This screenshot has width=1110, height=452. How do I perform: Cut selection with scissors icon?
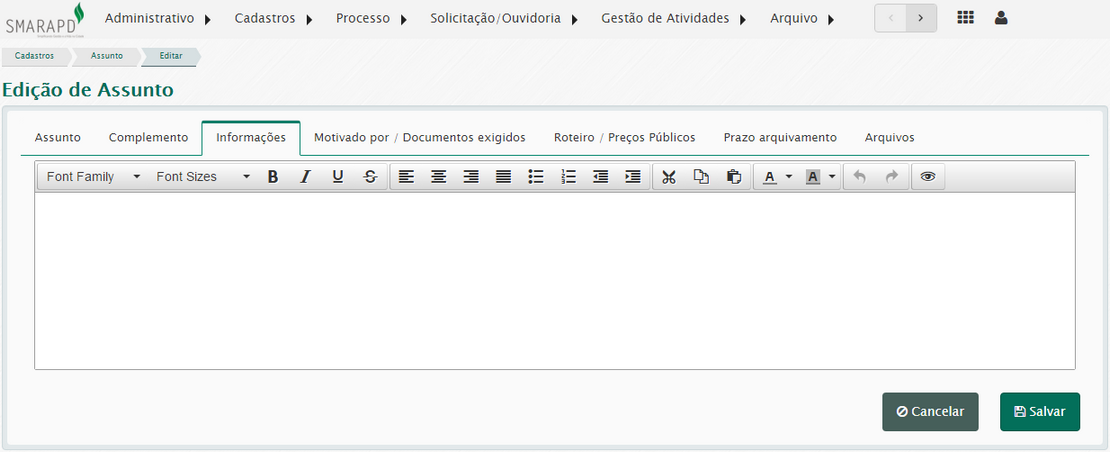pos(669,177)
